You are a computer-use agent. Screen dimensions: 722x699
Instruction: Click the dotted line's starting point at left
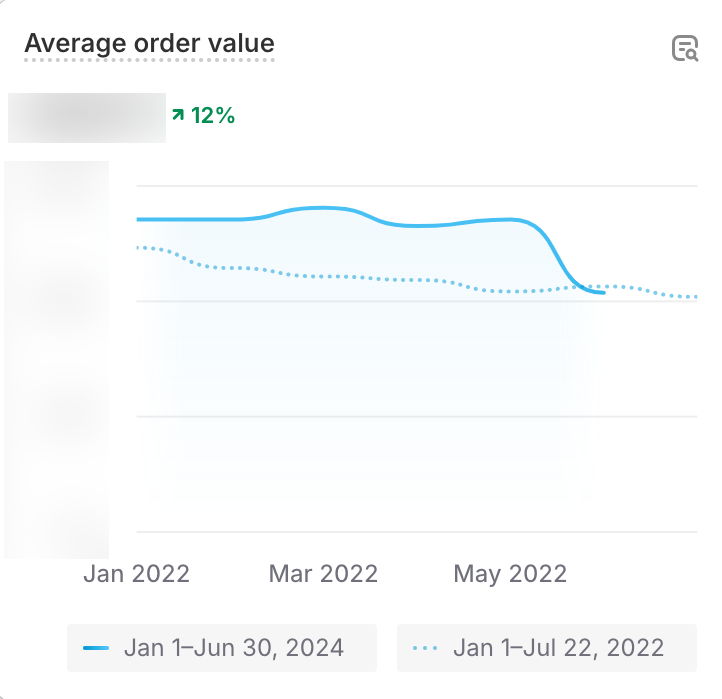point(138,247)
